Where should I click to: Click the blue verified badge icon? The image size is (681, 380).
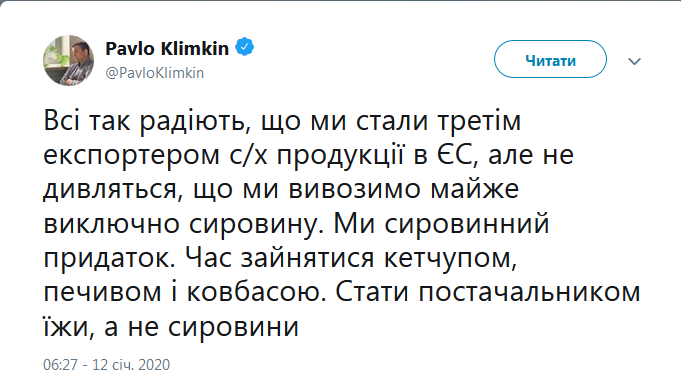pos(245,47)
